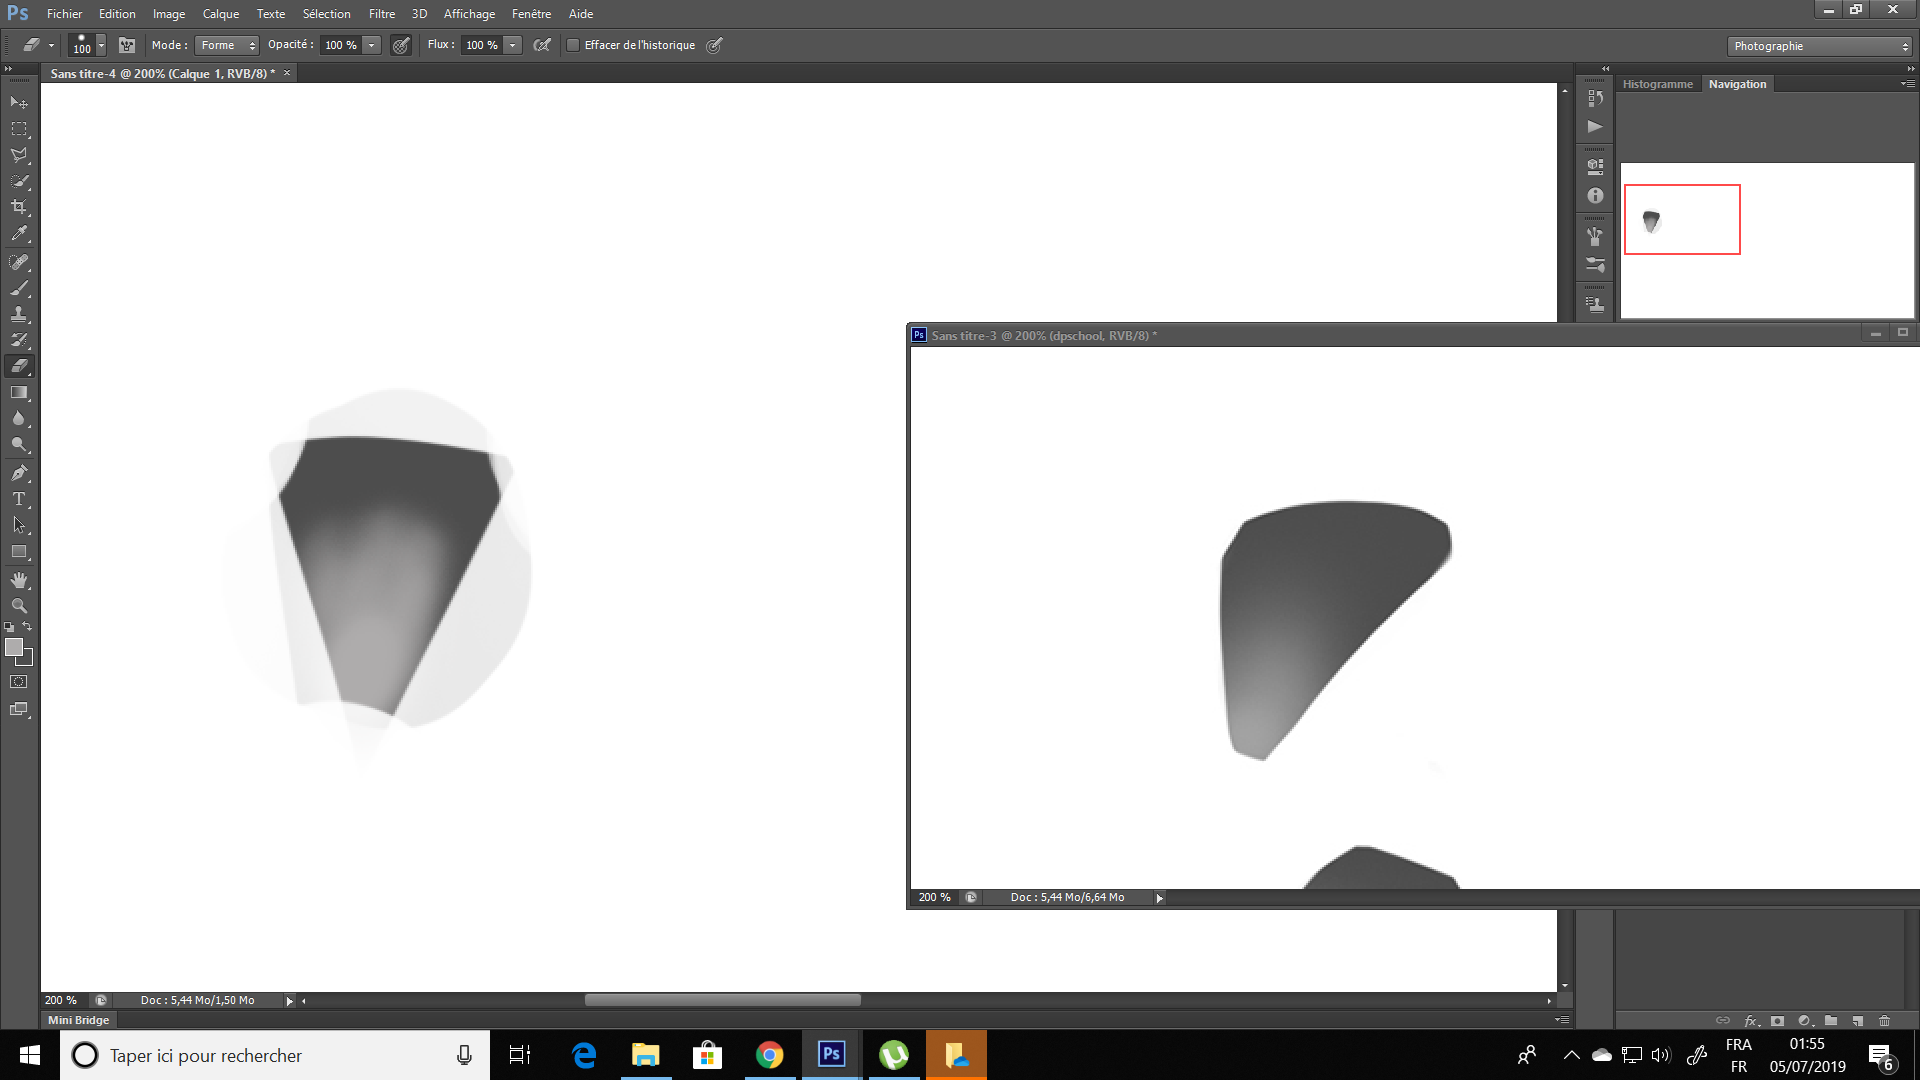
Task: Switch to the Histogramme tab
Action: (1657, 84)
